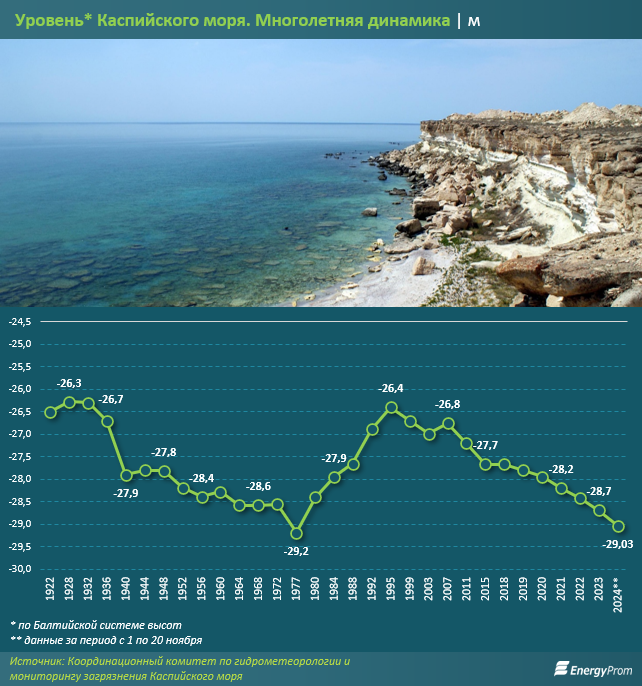Click the y-axis label '-28,0'
The width and height of the screenshot is (642, 686).
[x=20, y=480]
